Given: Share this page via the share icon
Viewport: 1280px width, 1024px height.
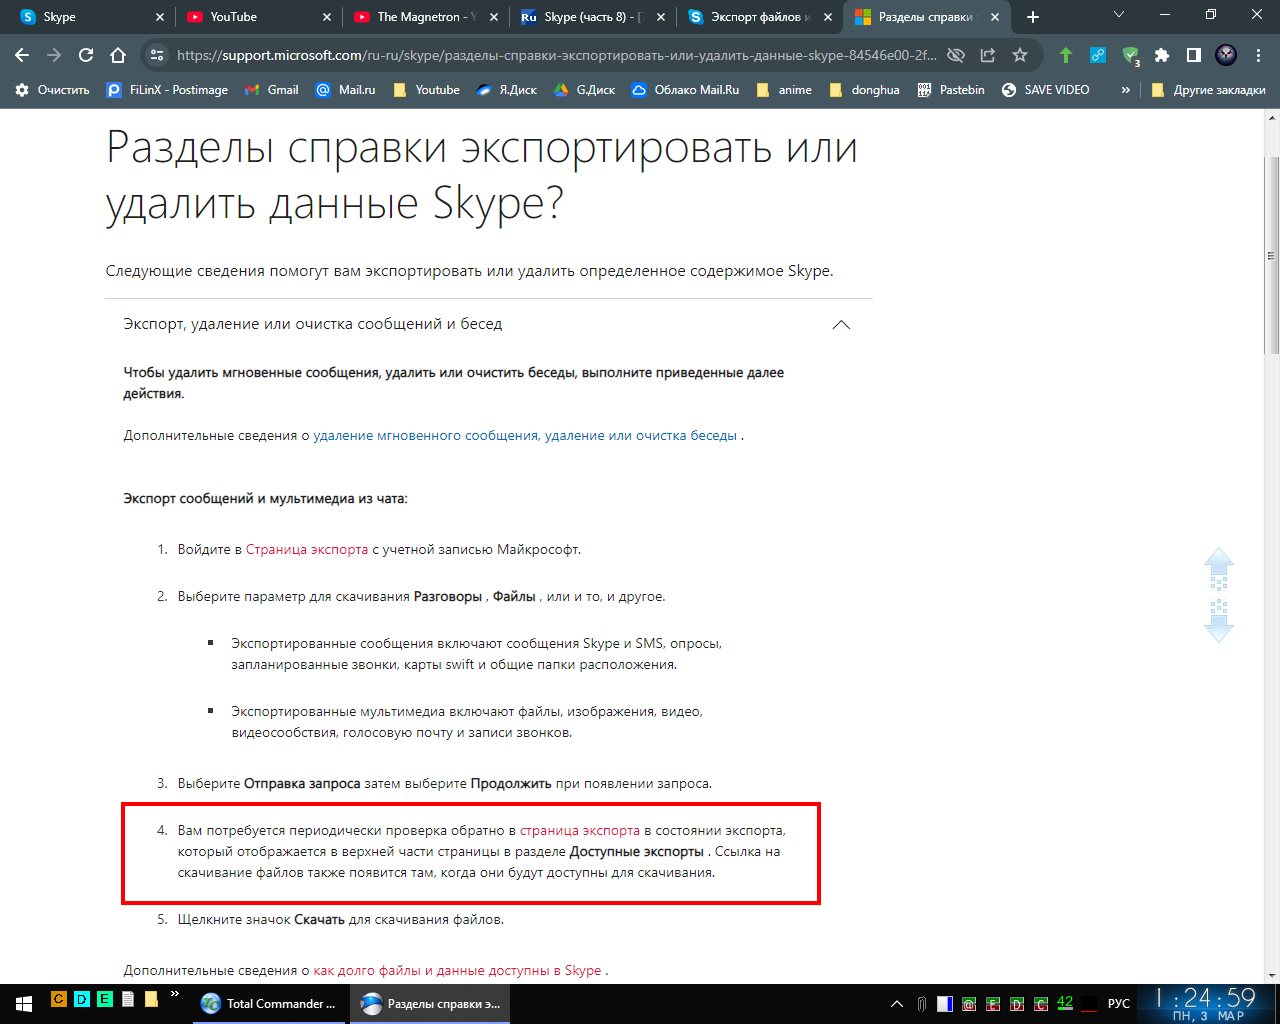Looking at the screenshot, I should pos(988,56).
